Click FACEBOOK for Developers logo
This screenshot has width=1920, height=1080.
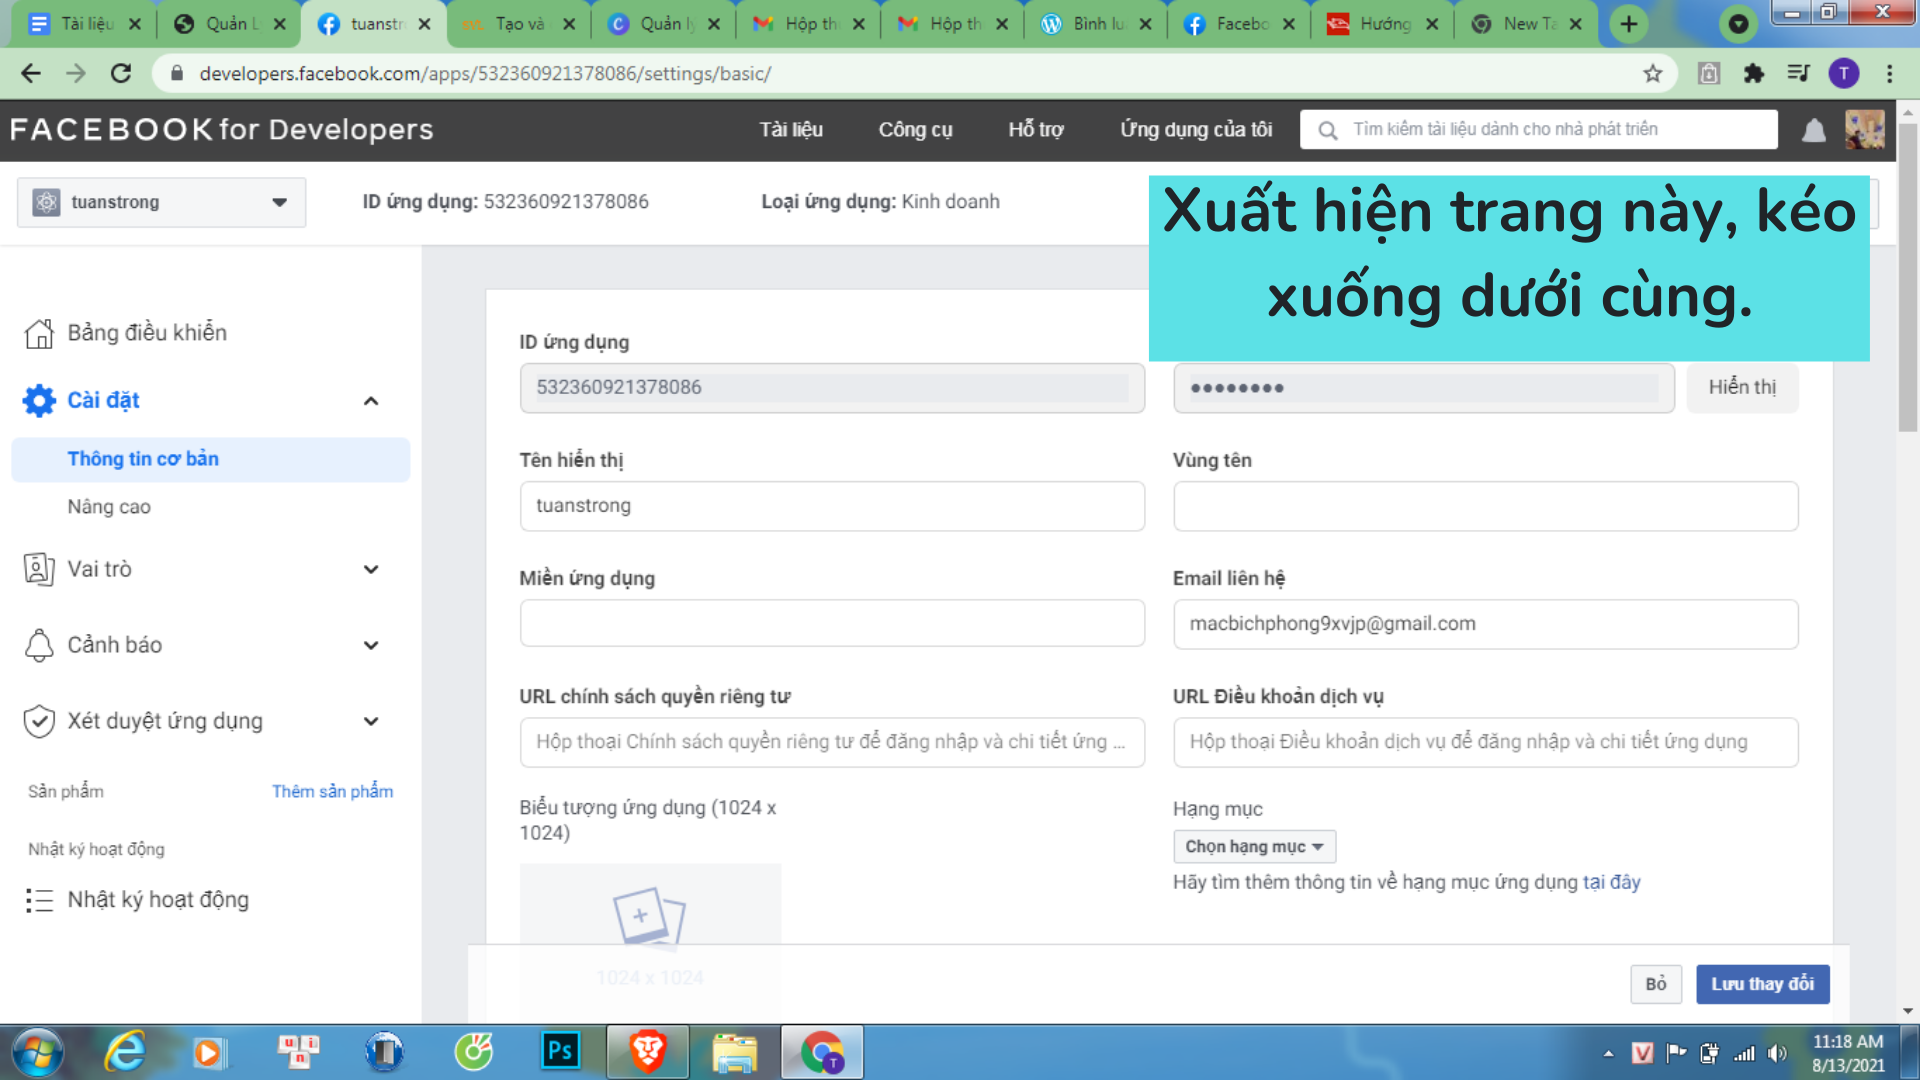pyautogui.click(x=222, y=130)
